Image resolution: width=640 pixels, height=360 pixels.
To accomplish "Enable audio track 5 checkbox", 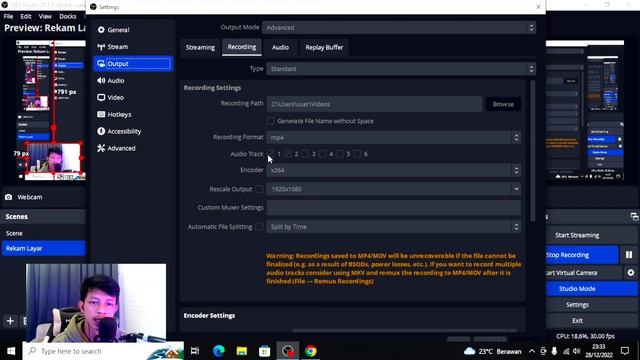I will [340, 154].
